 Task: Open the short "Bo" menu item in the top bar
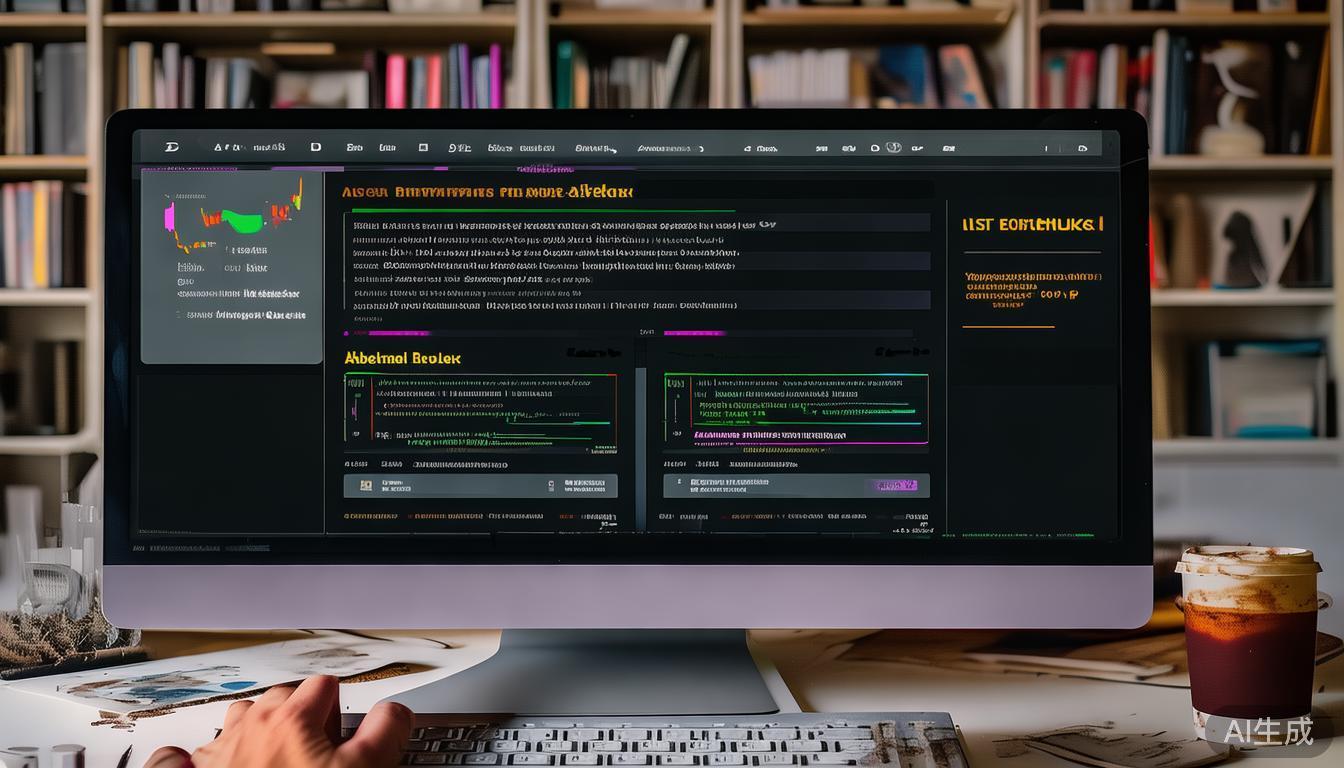(354, 147)
